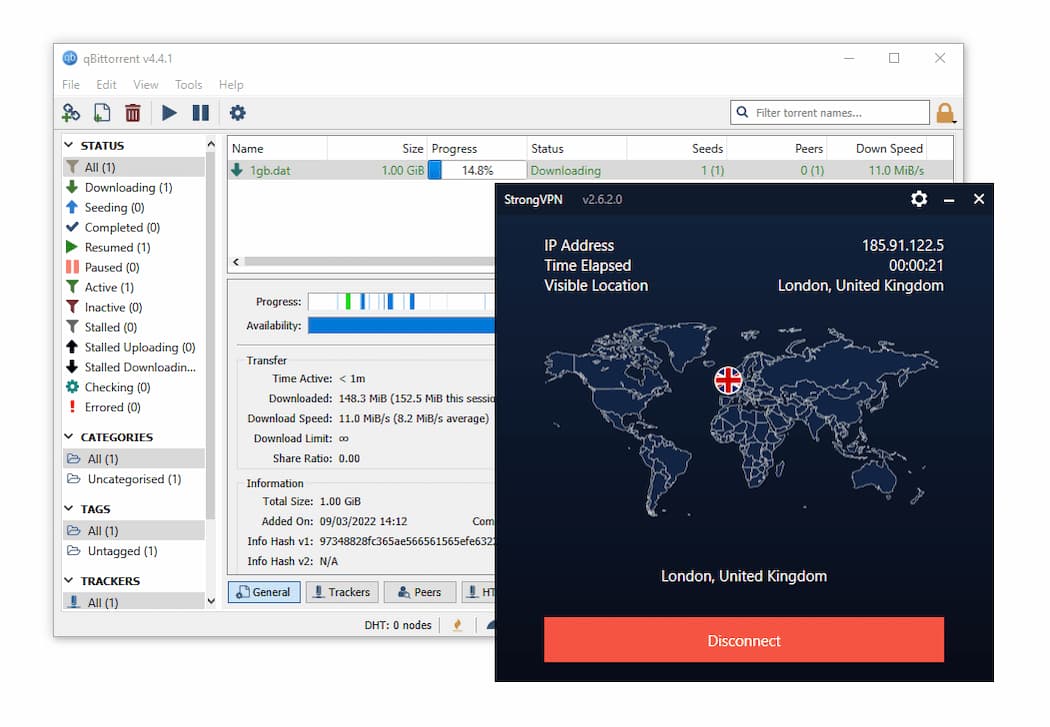1050x727 pixels.
Task: Select the Completed (0) filter
Action: pyautogui.click(x=133, y=227)
